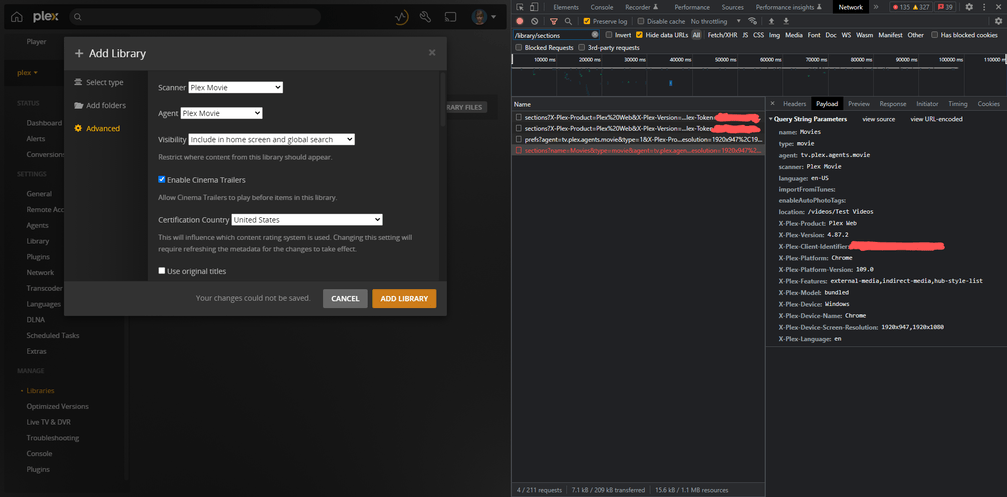Viewport: 1007px width, 497px height.
Task: Open the Plex cast icon
Action: click(450, 17)
